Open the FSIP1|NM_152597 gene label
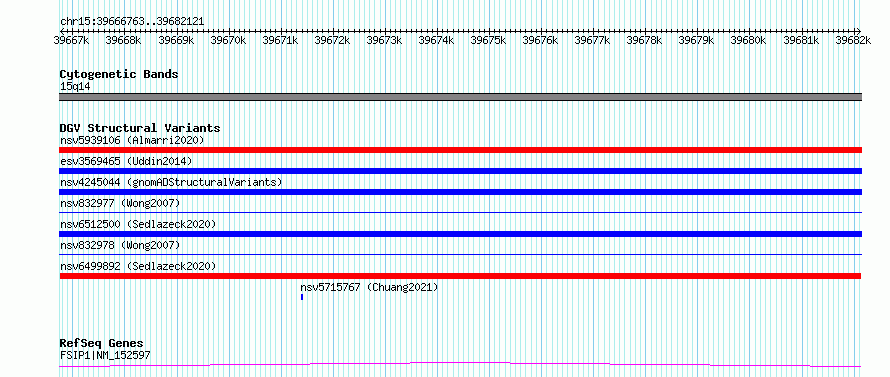The image size is (890, 377). click(x=105, y=355)
